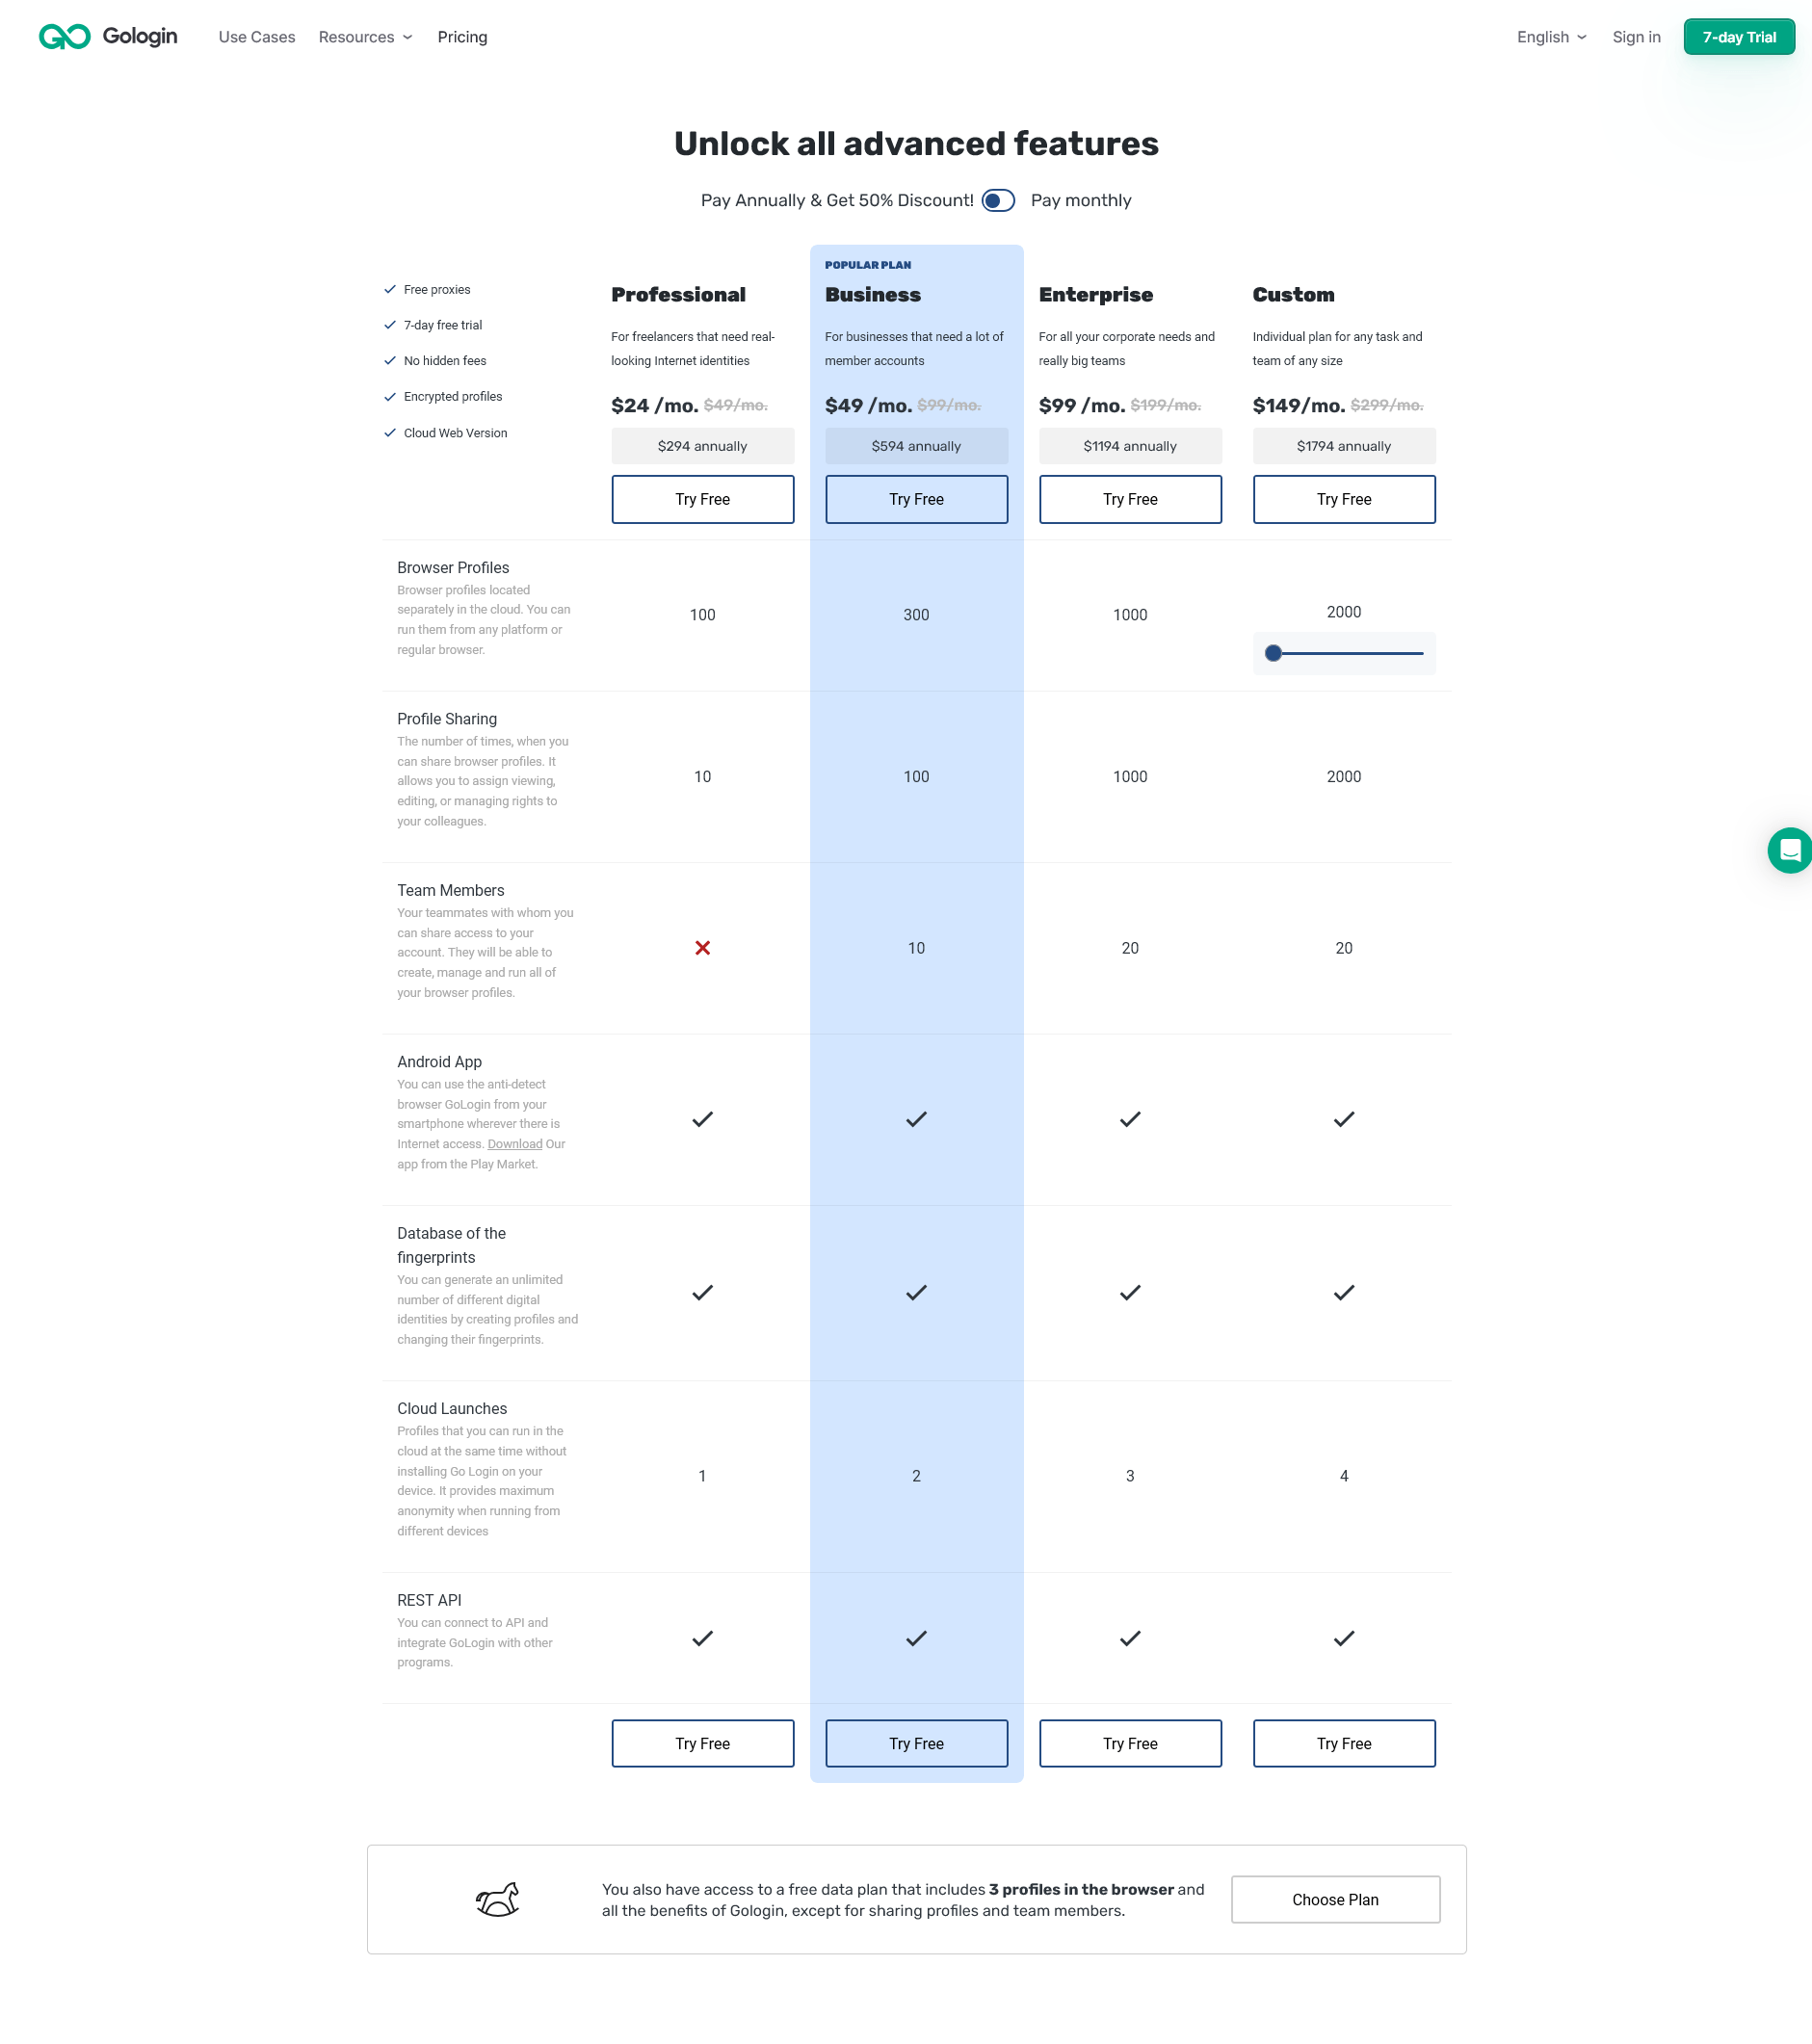This screenshot has height=2044, width=1812.
Task: Click the REST API row title
Action: [429, 1600]
